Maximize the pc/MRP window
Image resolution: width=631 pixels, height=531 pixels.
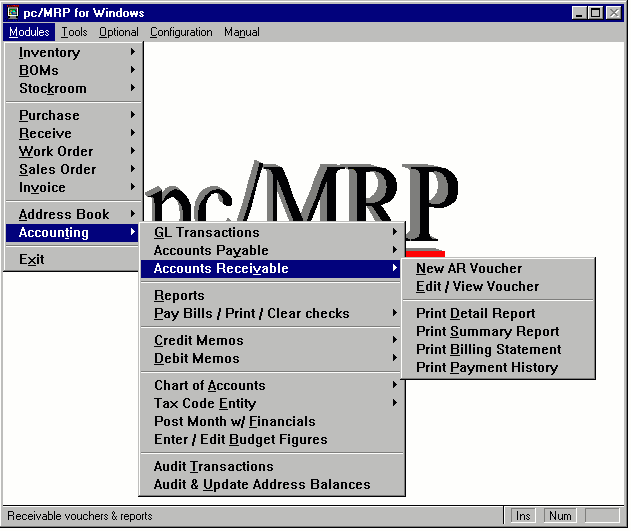click(x=596, y=13)
